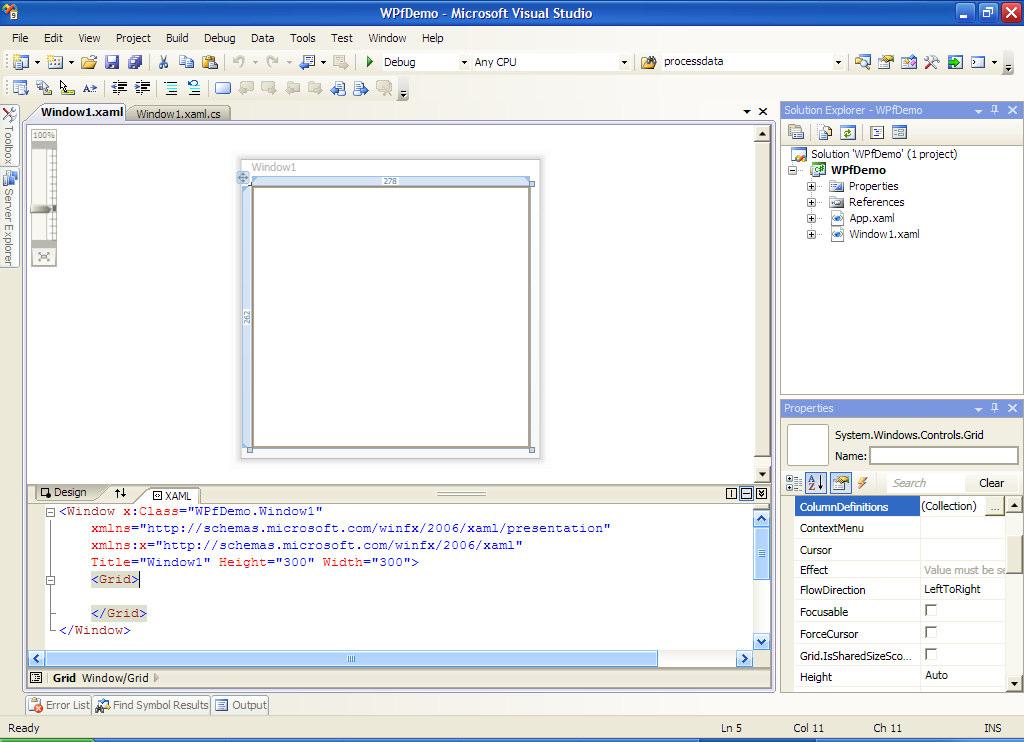Click the horizontal split pane button
The image size is (1024, 742).
click(746, 494)
